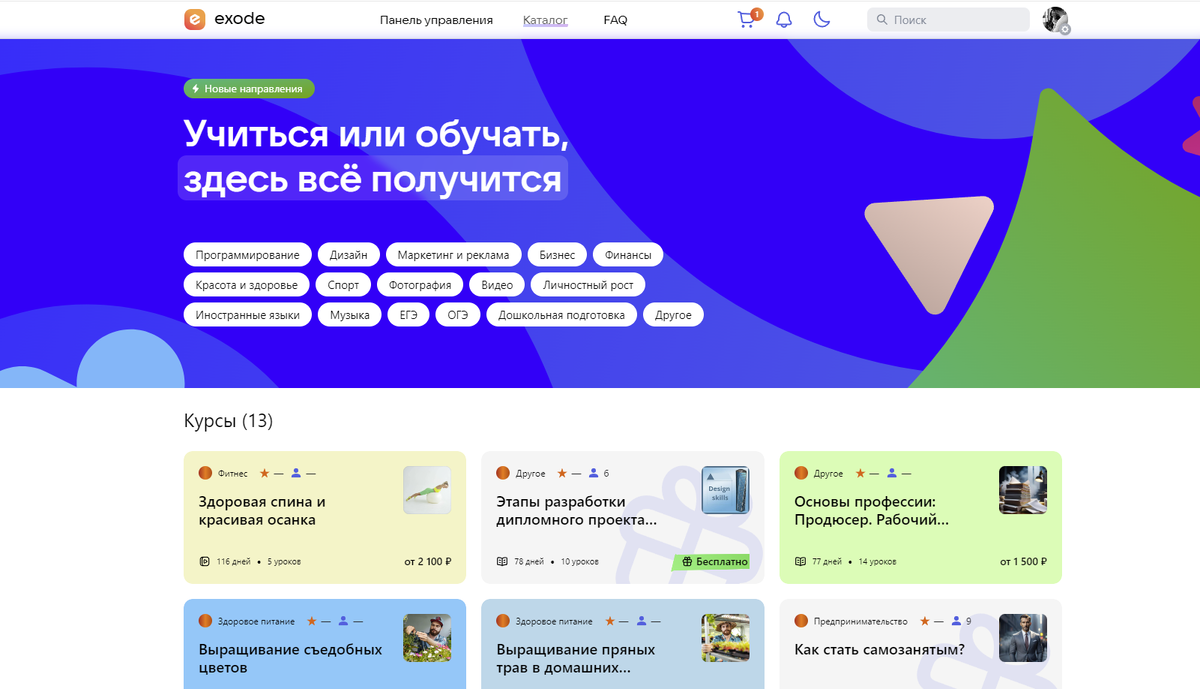Click the 10 уроков text
The width and height of the screenshot is (1200, 689).
580,562
